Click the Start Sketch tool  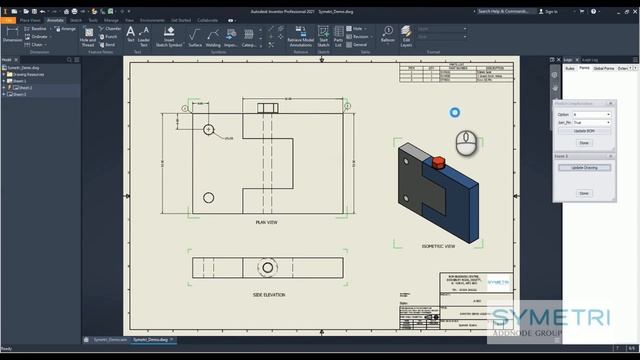click(x=324, y=36)
